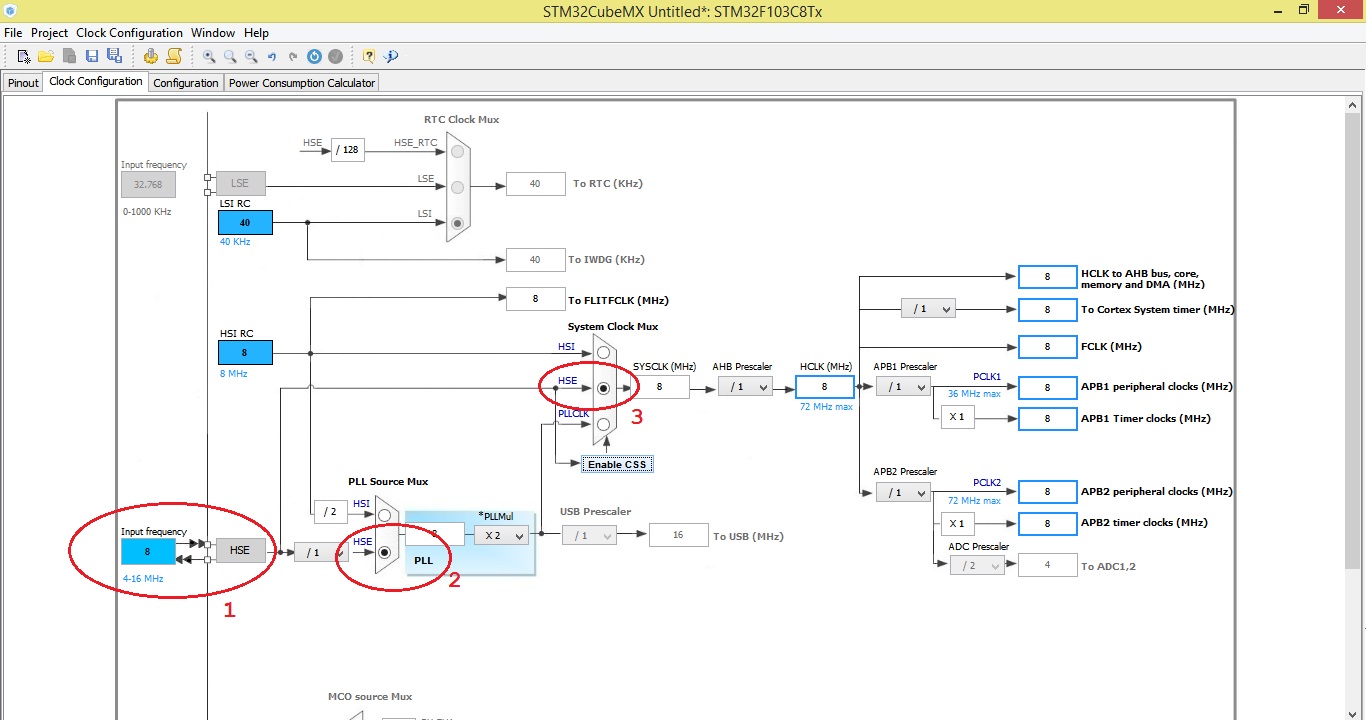Select HSI in System Clock Mux
The height and width of the screenshot is (720, 1372).
[603, 353]
